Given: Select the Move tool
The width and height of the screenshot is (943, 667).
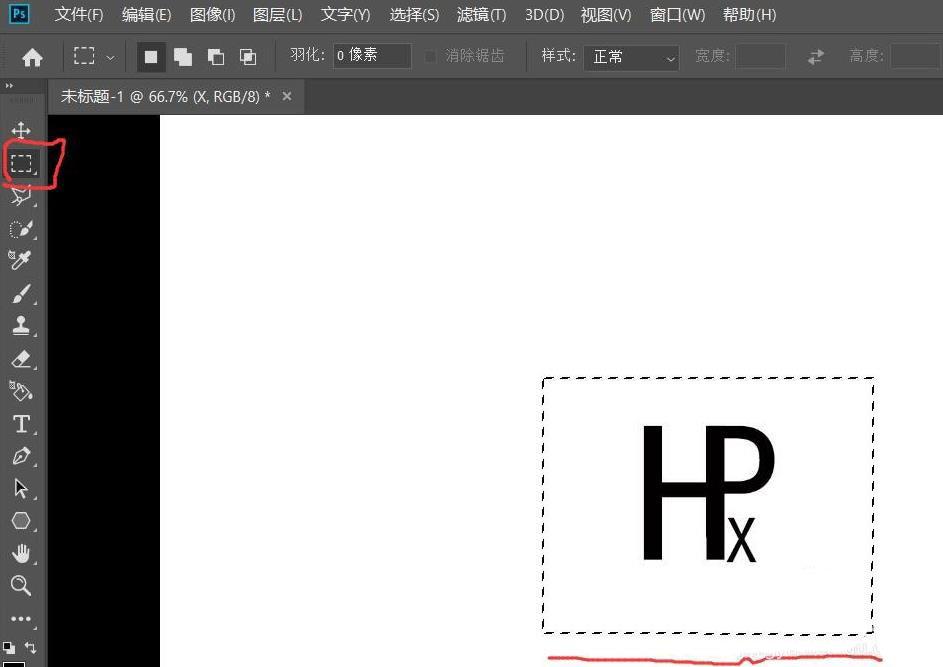Looking at the screenshot, I should pyautogui.click(x=22, y=129).
